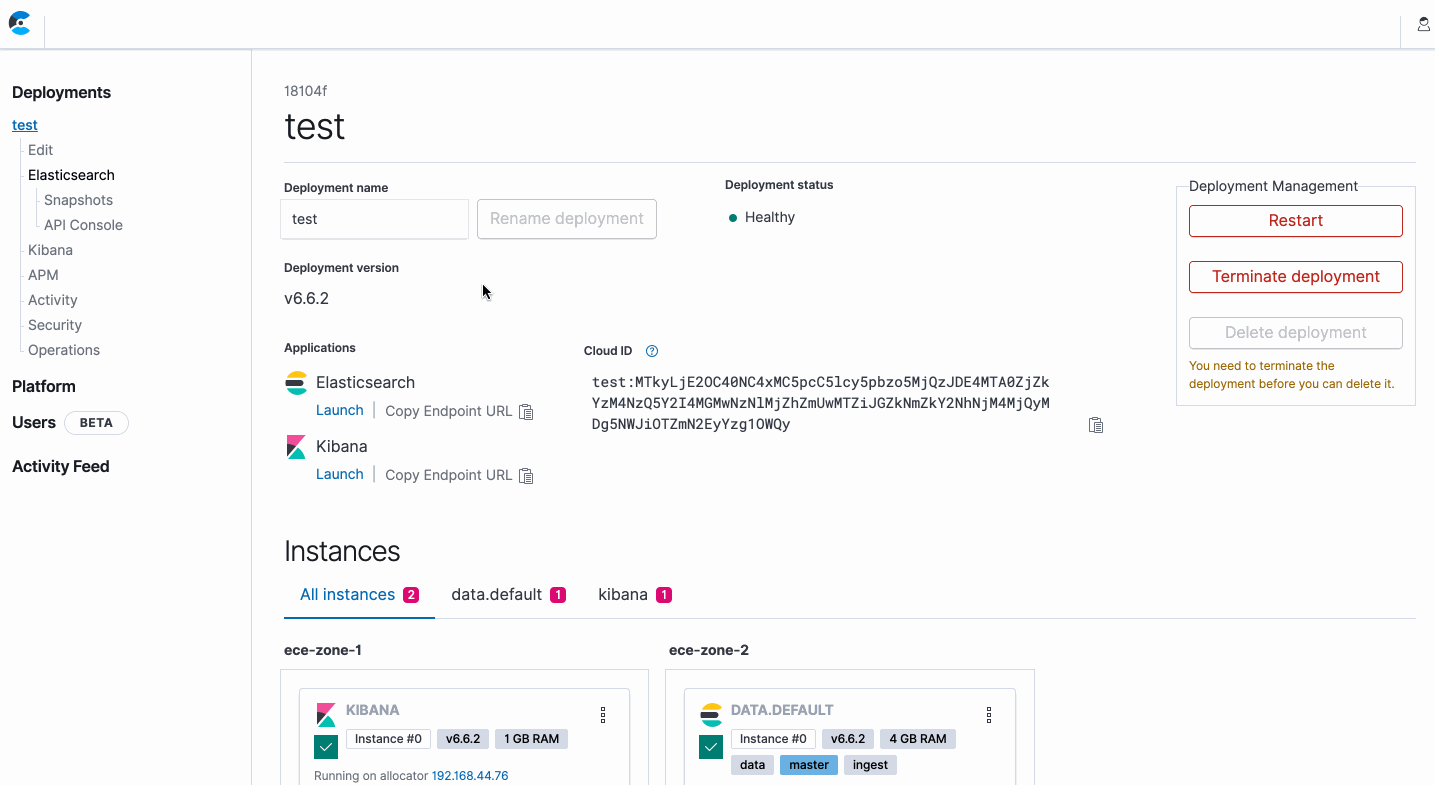This screenshot has width=1435, height=785.
Task: Open APM in the sidebar
Action: click(43, 275)
